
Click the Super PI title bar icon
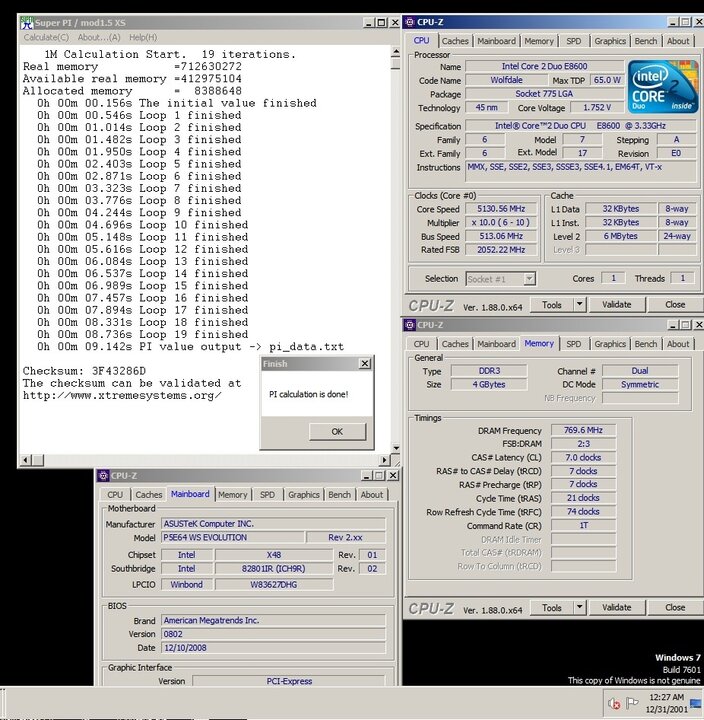tap(27, 22)
